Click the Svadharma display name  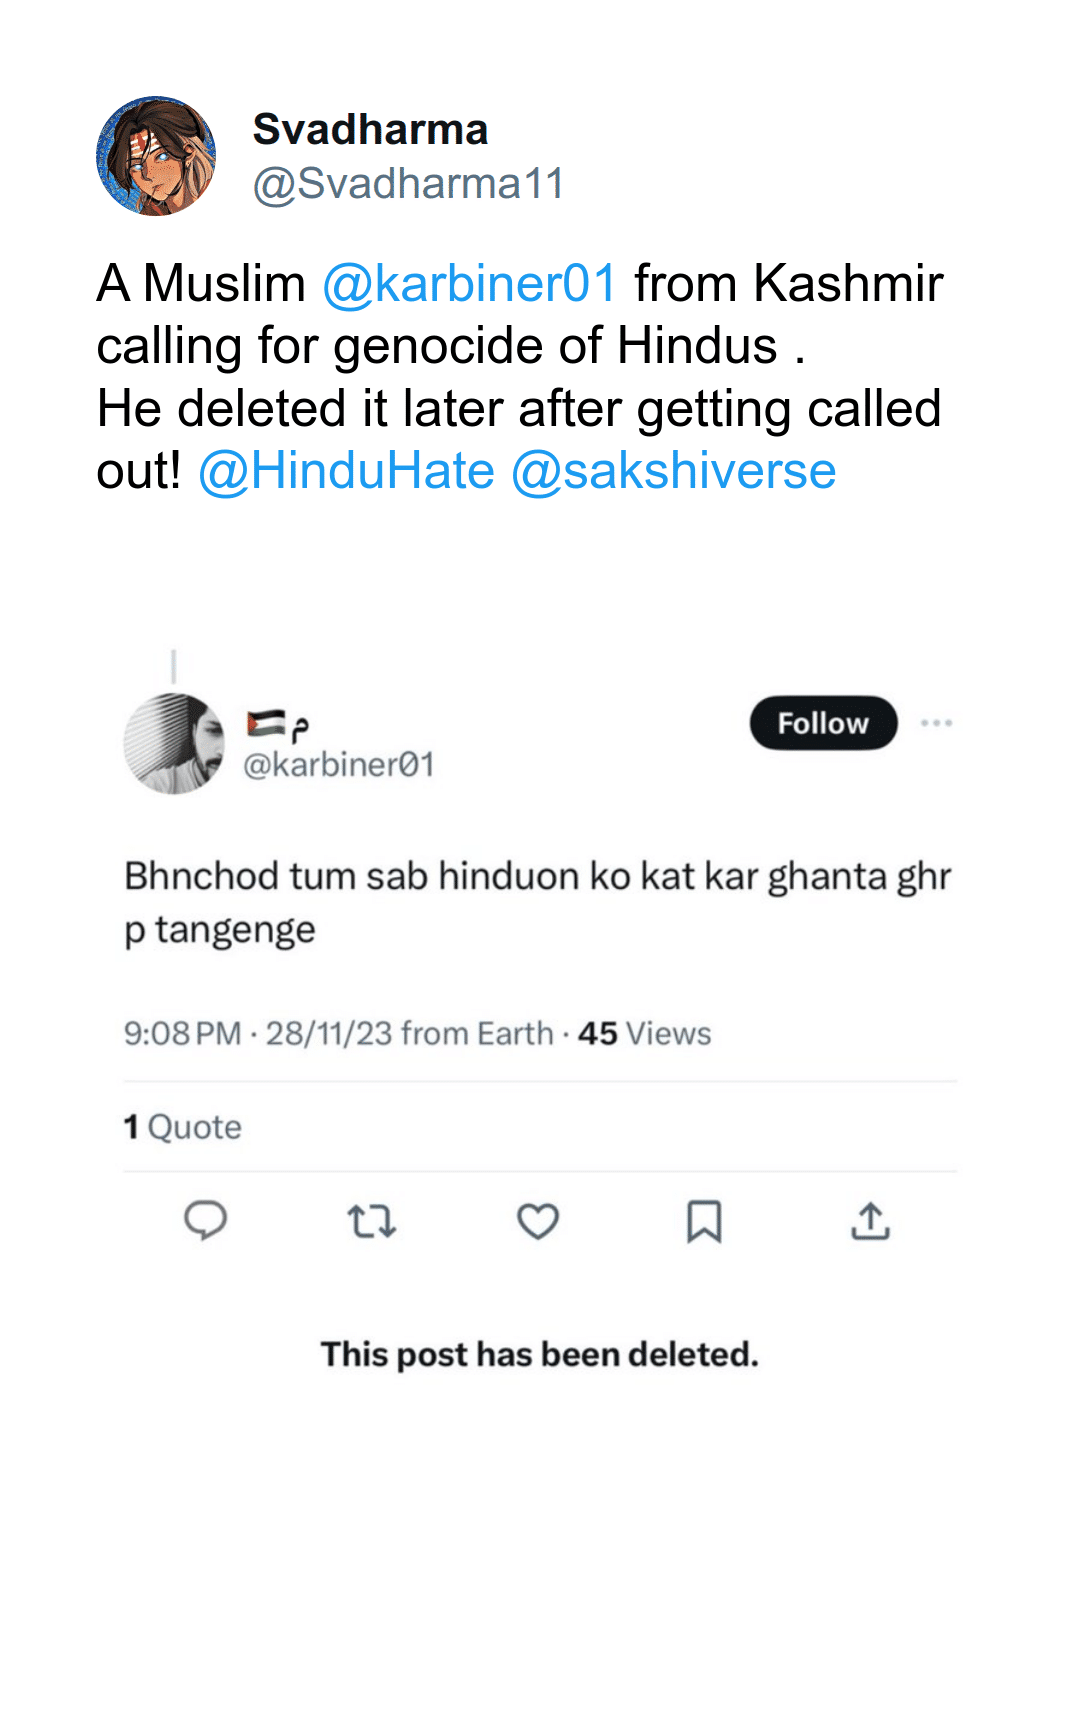[x=370, y=129]
